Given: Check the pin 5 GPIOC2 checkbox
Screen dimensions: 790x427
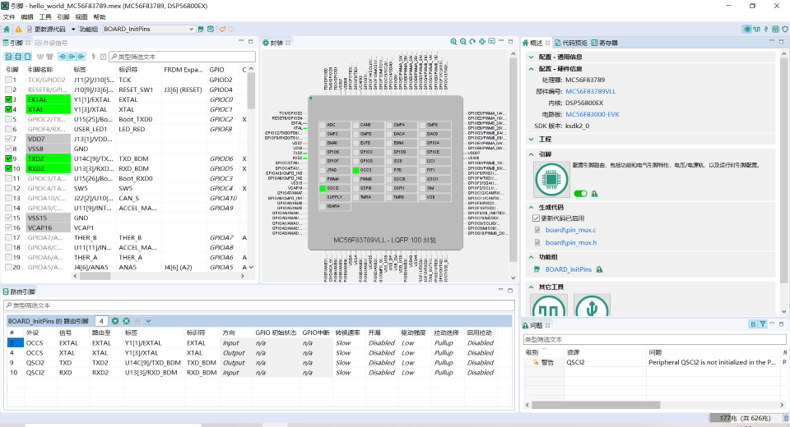Looking at the screenshot, I should click(10, 120).
